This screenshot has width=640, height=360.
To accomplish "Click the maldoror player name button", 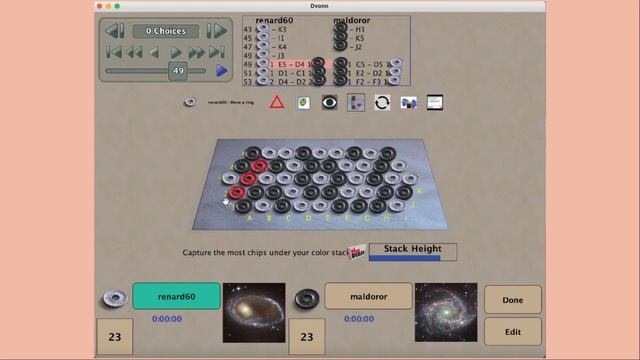I will pos(369,296).
